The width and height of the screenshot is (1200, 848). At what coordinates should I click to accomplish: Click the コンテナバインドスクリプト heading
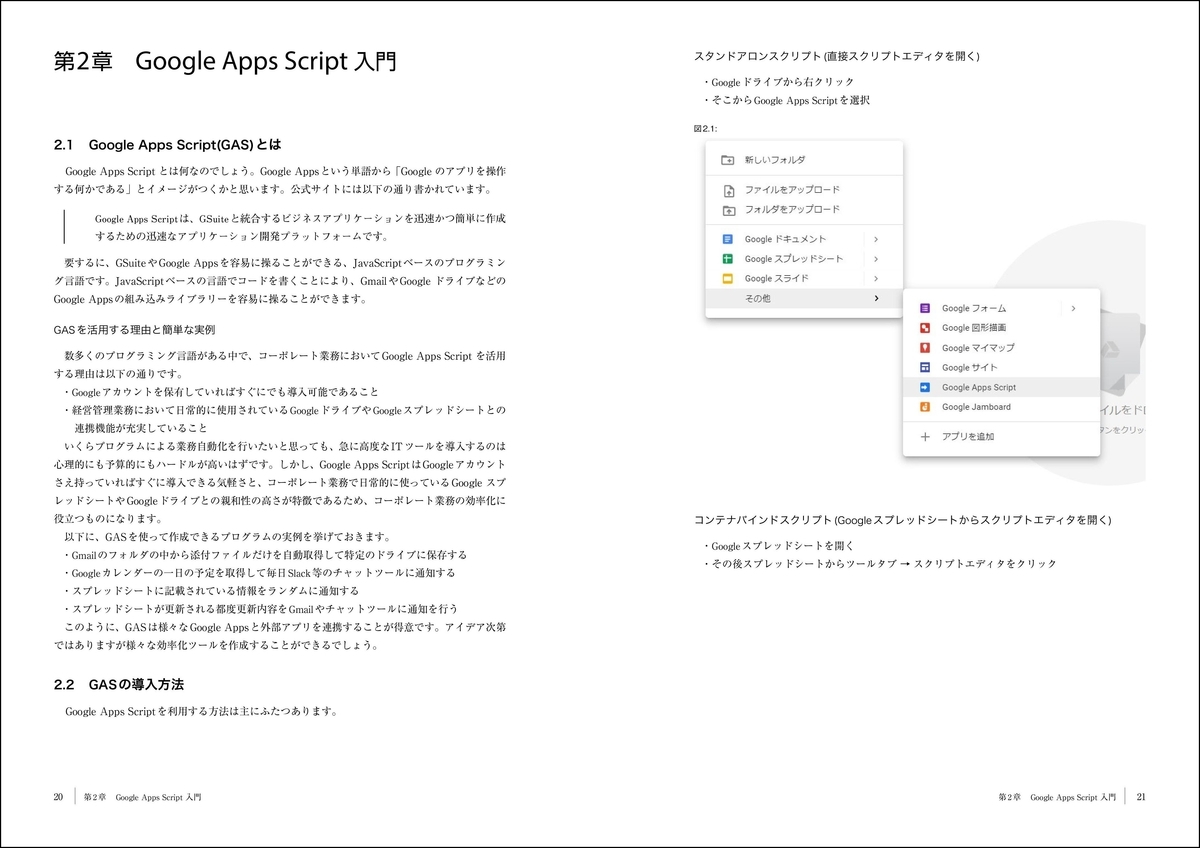click(902, 520)
